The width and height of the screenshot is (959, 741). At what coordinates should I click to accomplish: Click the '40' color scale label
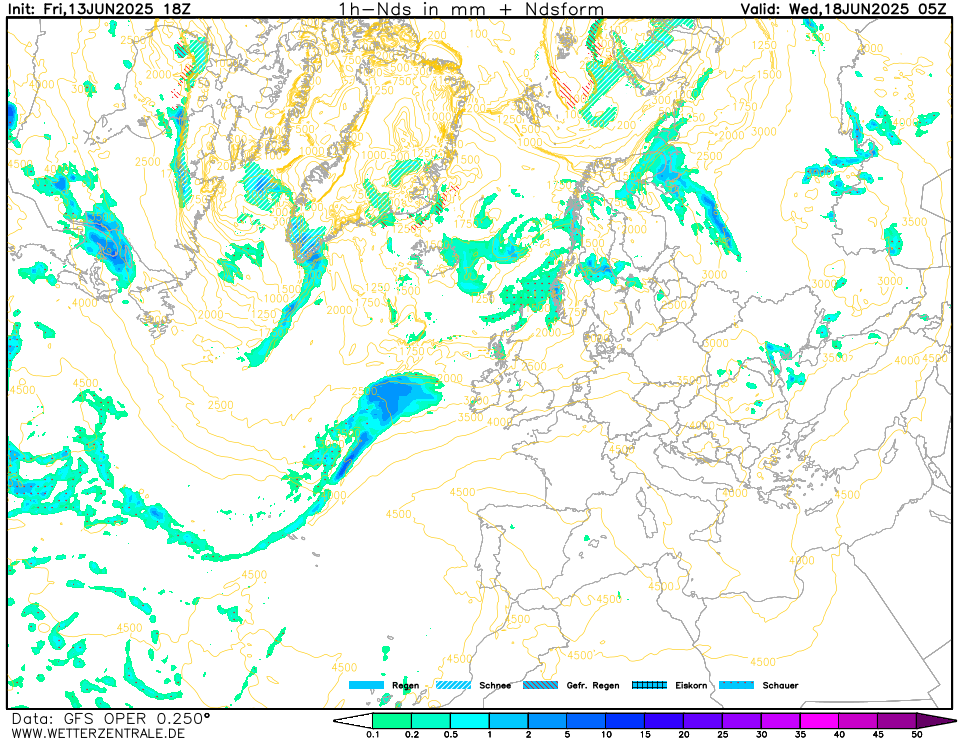(x=839, y=735)
